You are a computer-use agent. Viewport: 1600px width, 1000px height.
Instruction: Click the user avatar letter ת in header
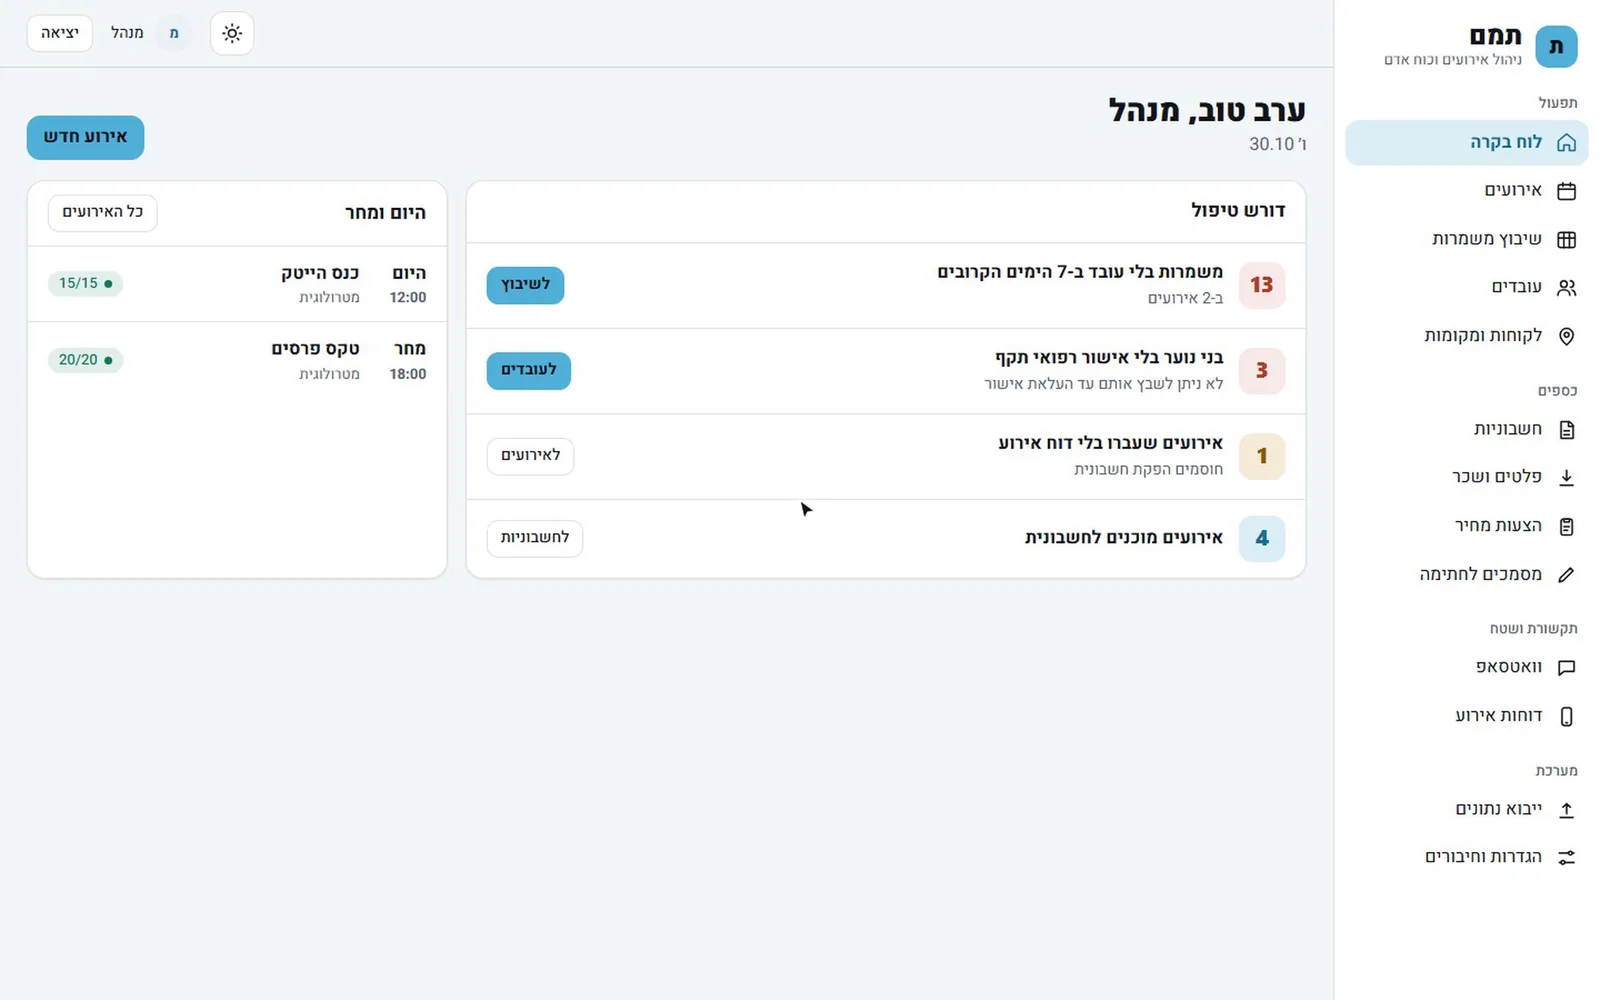tap(174, 33)
